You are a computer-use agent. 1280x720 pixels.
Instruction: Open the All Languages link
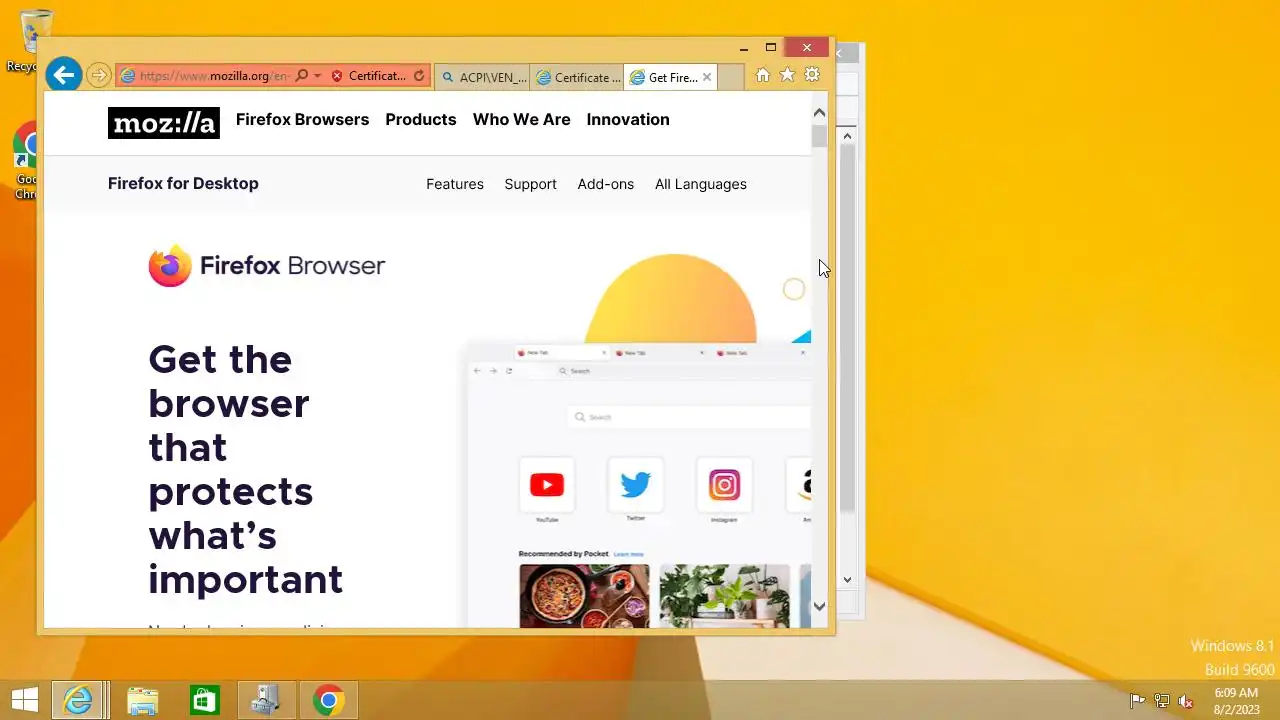pos(701,184)
